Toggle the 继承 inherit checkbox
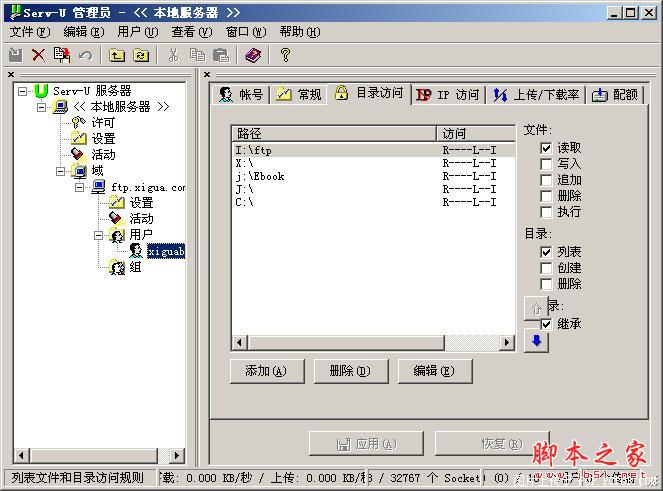 point(546,324)
